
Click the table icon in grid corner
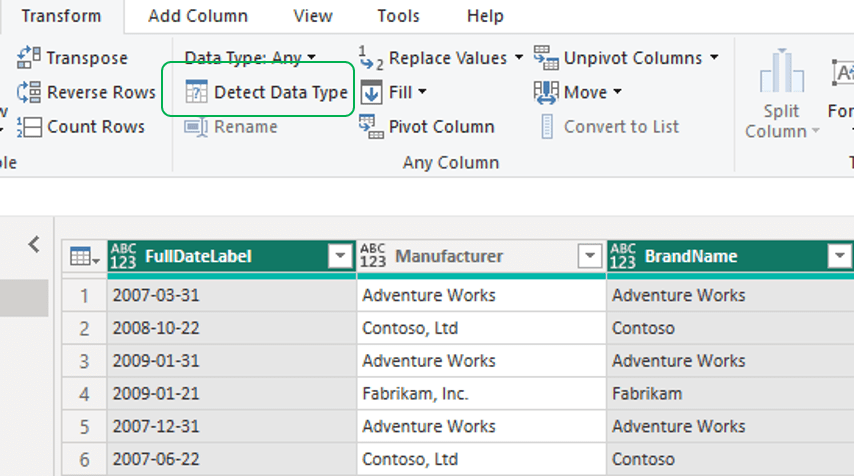click(83, 257)
